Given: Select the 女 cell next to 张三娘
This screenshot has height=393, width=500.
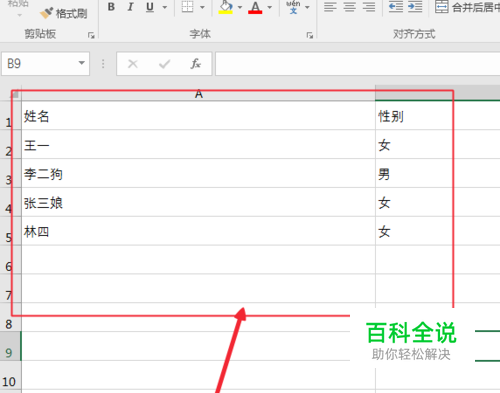Looking at the screenshot, I should [x=438, y=202].
